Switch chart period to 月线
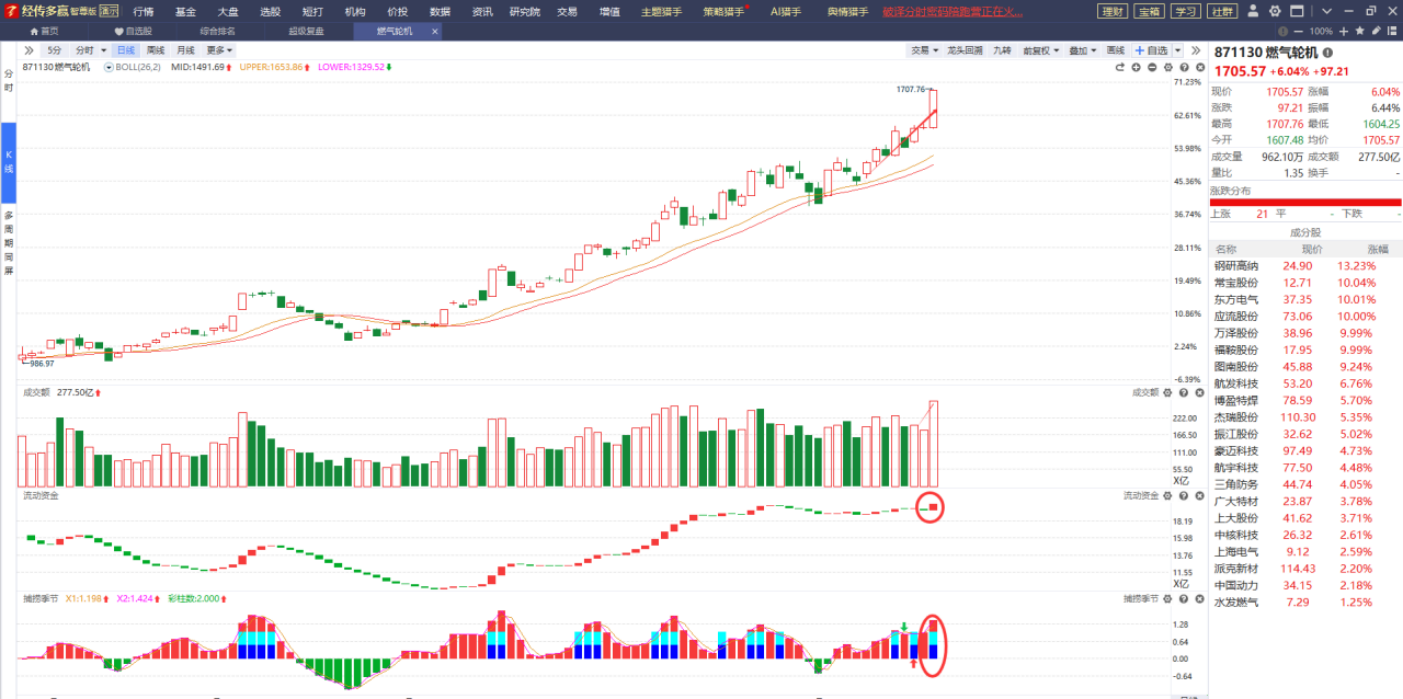The width and height of the screenshot is (1403, 699). [185, 50]
